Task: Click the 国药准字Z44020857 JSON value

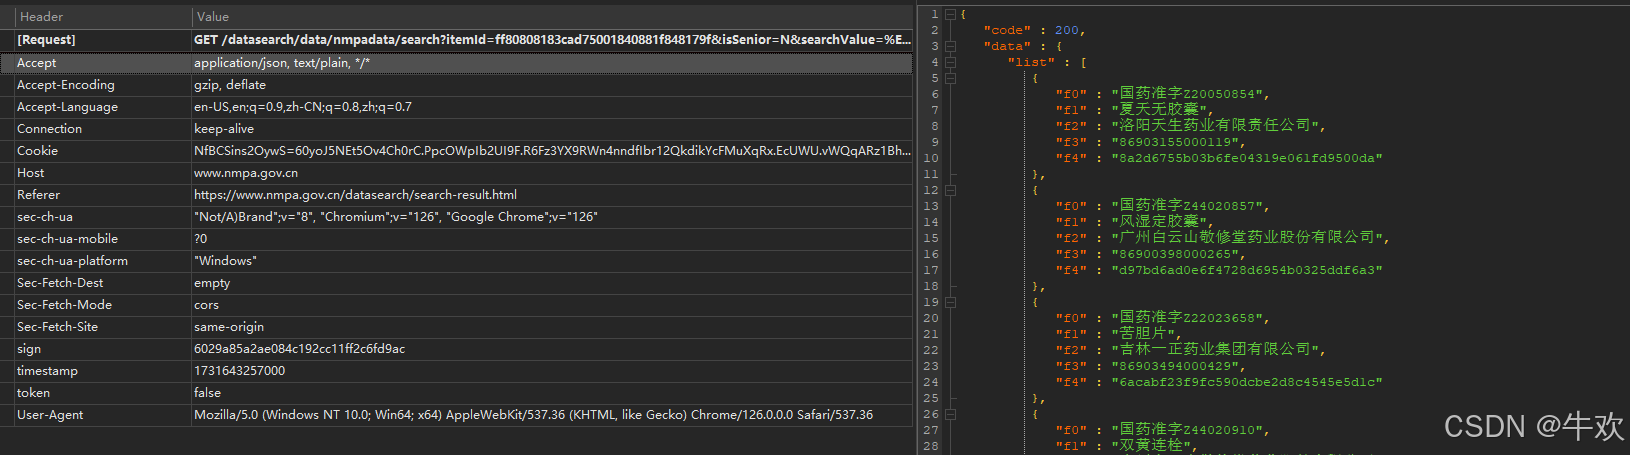Action: (x=1190, y=206)
